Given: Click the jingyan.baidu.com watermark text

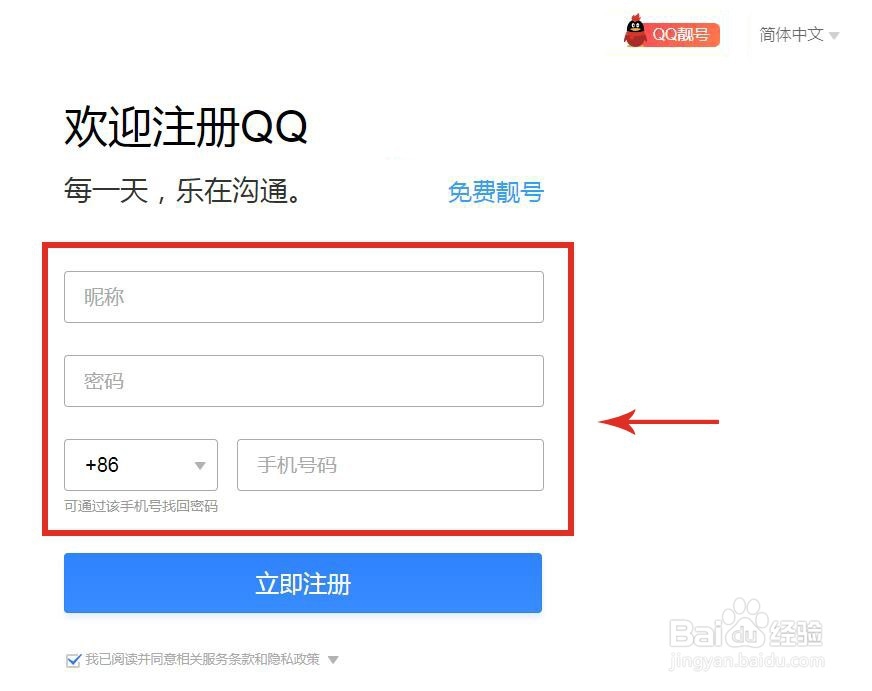Looking at the screenshot, I should pyautogui.click(x=746, y=660).
